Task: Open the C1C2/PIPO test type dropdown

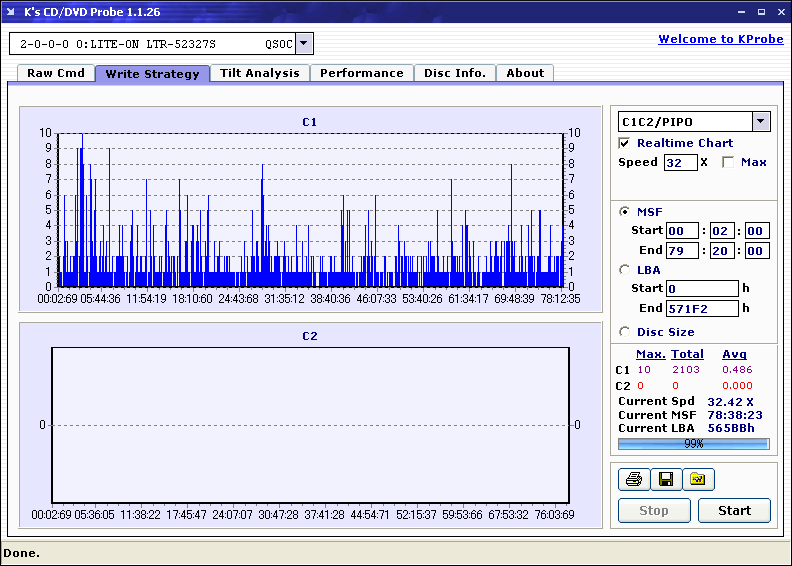Action: (760, 121)
